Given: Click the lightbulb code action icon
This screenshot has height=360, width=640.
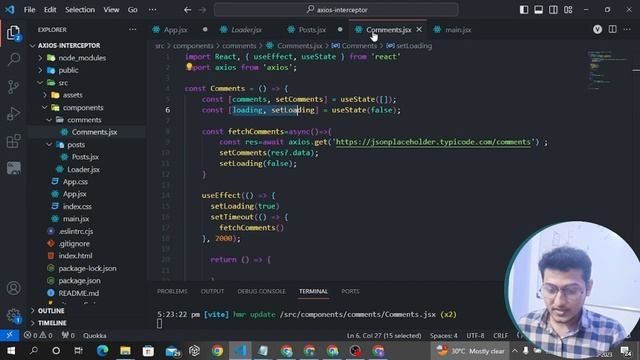Looking at the screenshot, I should tap(189, 67).
